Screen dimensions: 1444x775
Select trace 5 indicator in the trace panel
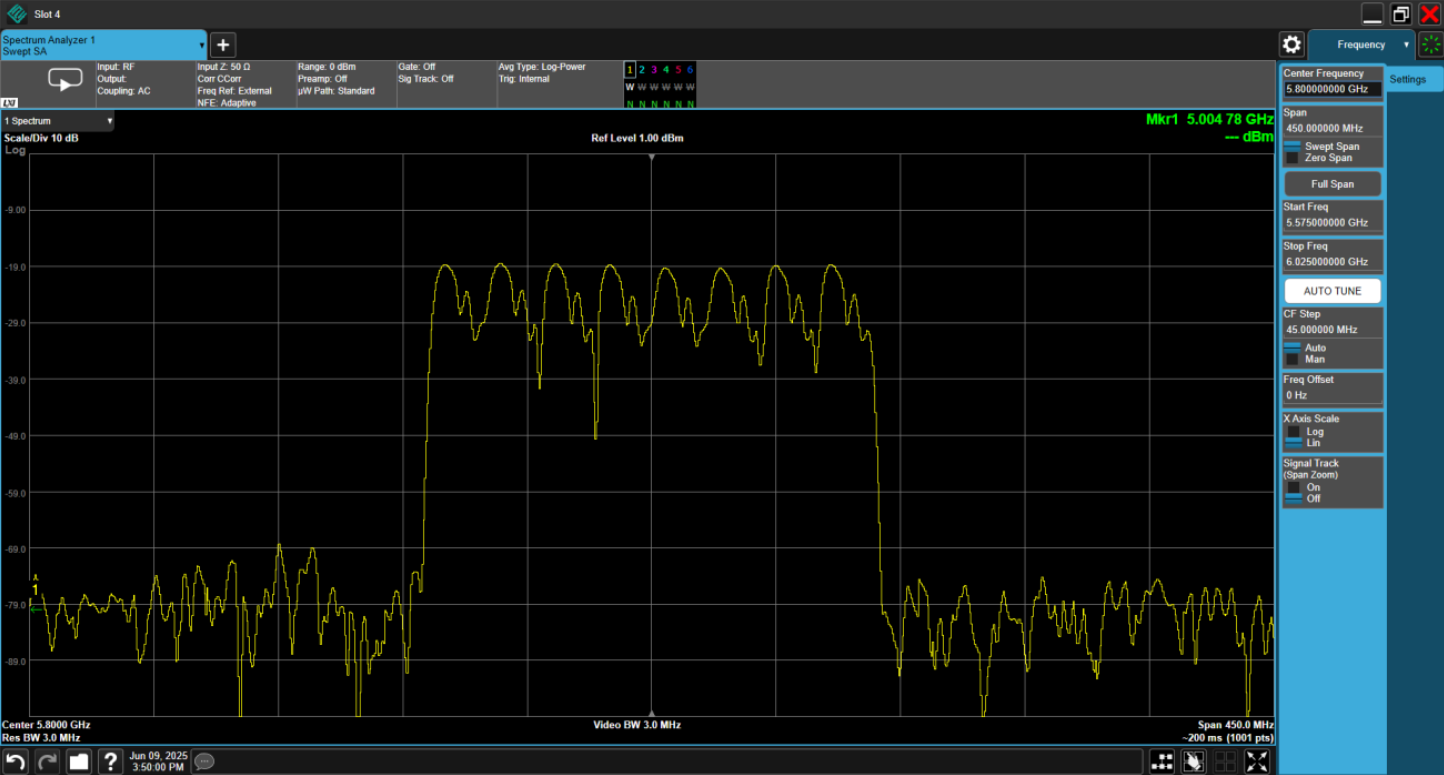[678, 69]
